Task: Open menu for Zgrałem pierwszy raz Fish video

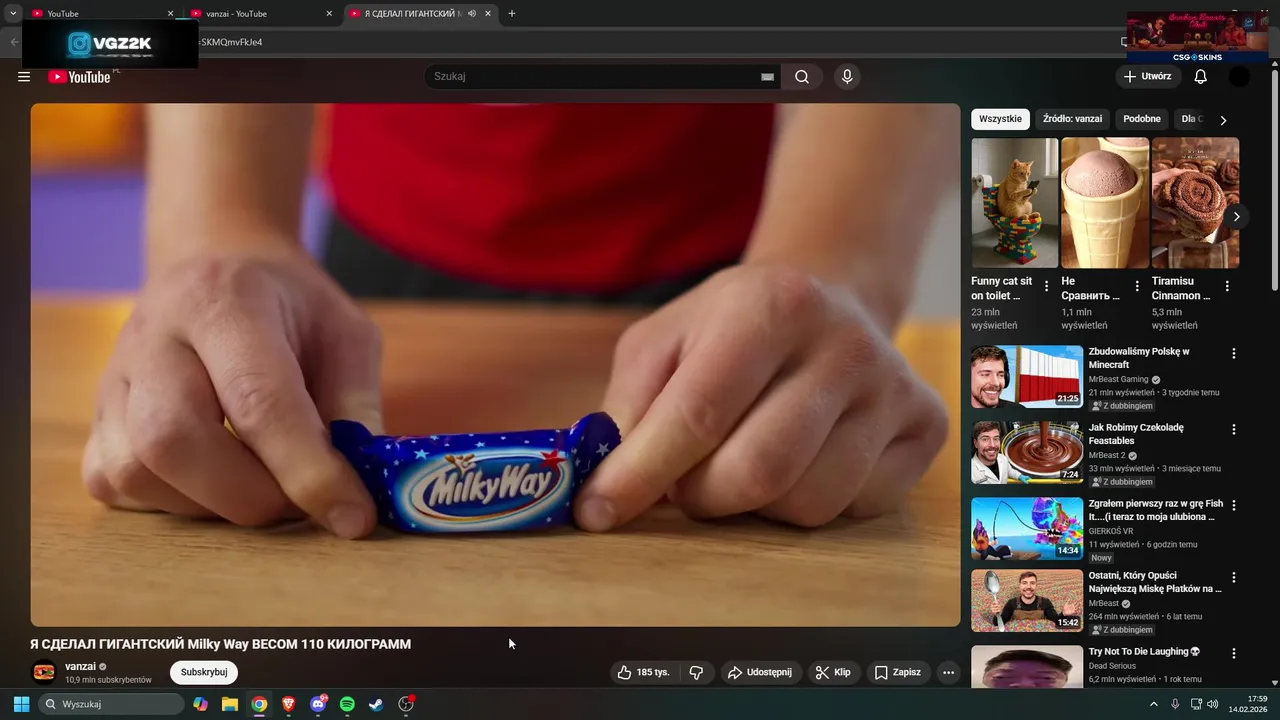Action: pyautogui.click(x=1234, y=506)
